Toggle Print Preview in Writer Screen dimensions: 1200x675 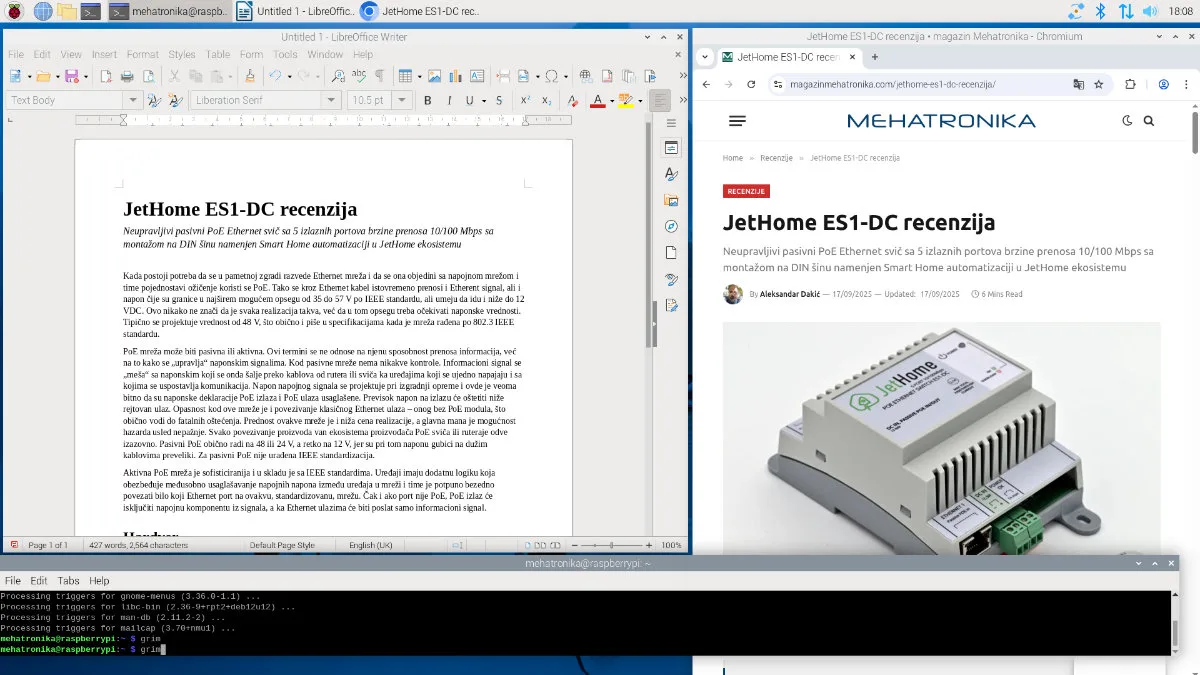click(x=149, y=76)
